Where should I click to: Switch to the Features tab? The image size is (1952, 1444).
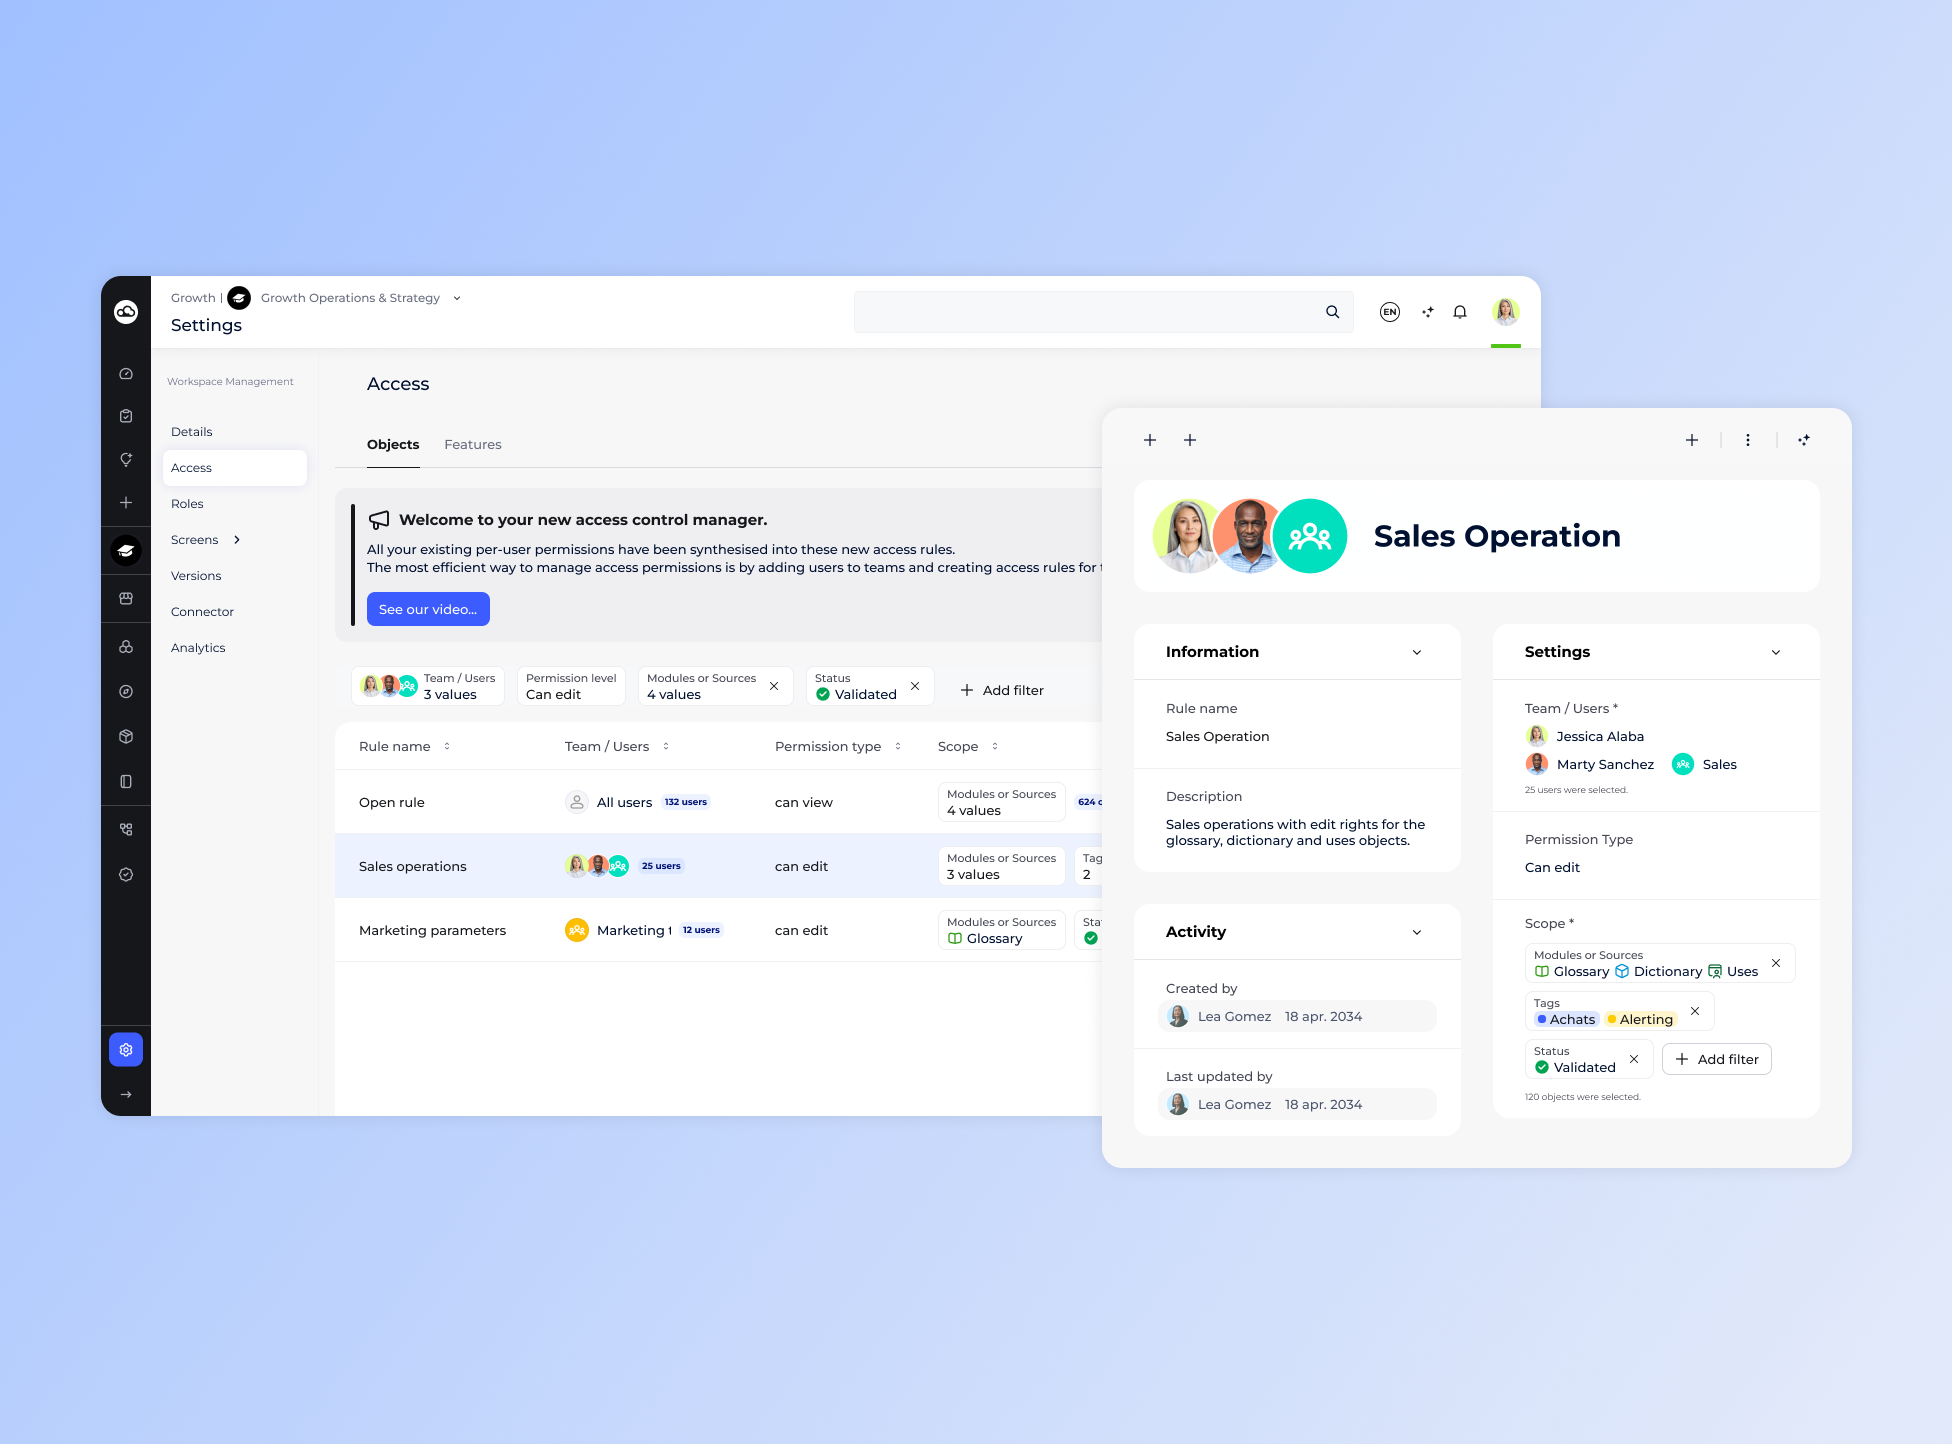pyautogui.click(x=473, y=445)
